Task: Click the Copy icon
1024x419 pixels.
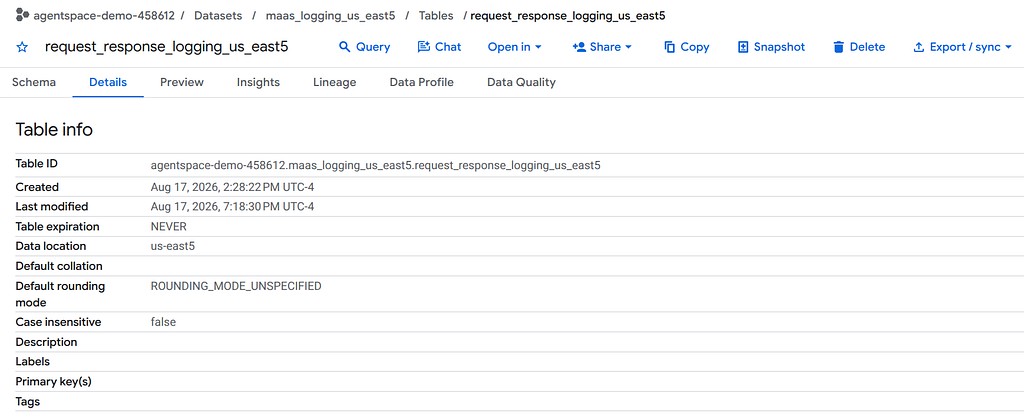Action: pyautogui.click(x=669, y=47)
